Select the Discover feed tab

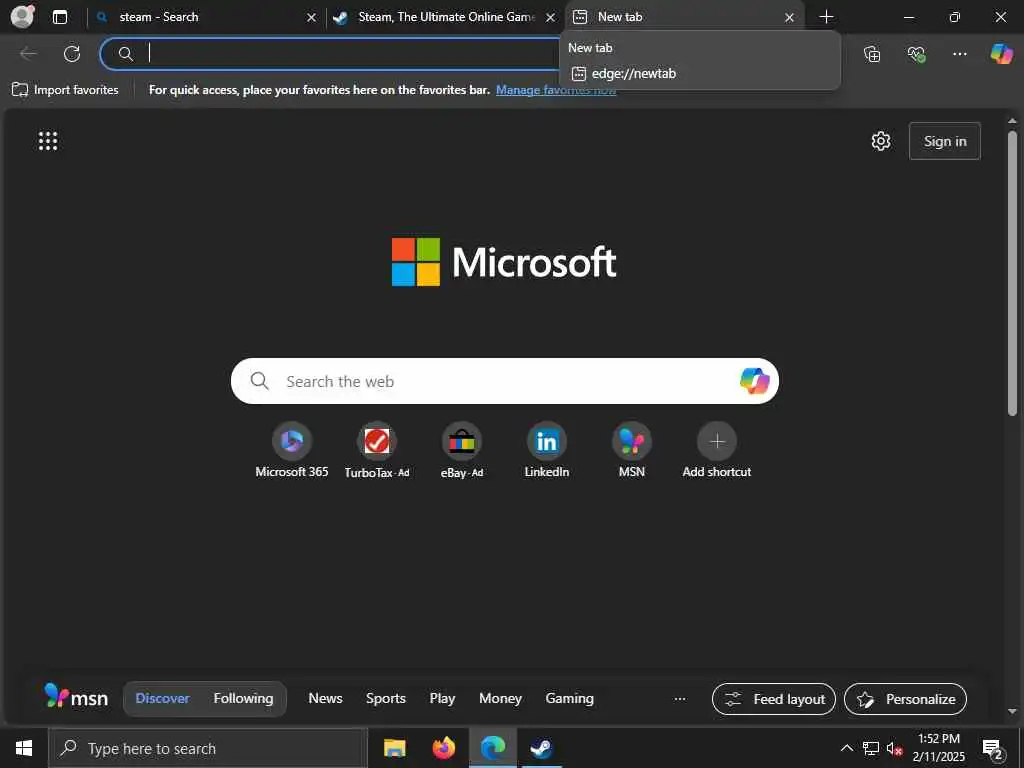tap(162, 698)
